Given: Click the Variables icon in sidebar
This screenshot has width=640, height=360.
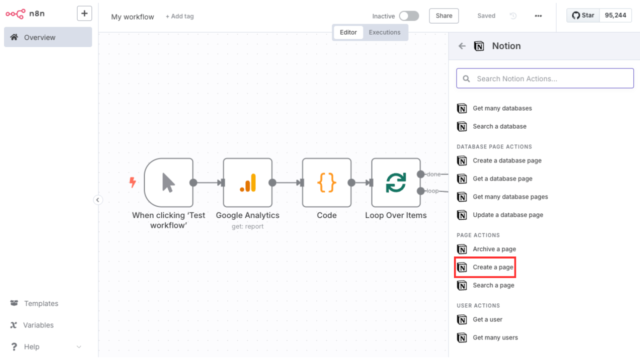Looking at the screenshot, I should (x=13, y=325).
